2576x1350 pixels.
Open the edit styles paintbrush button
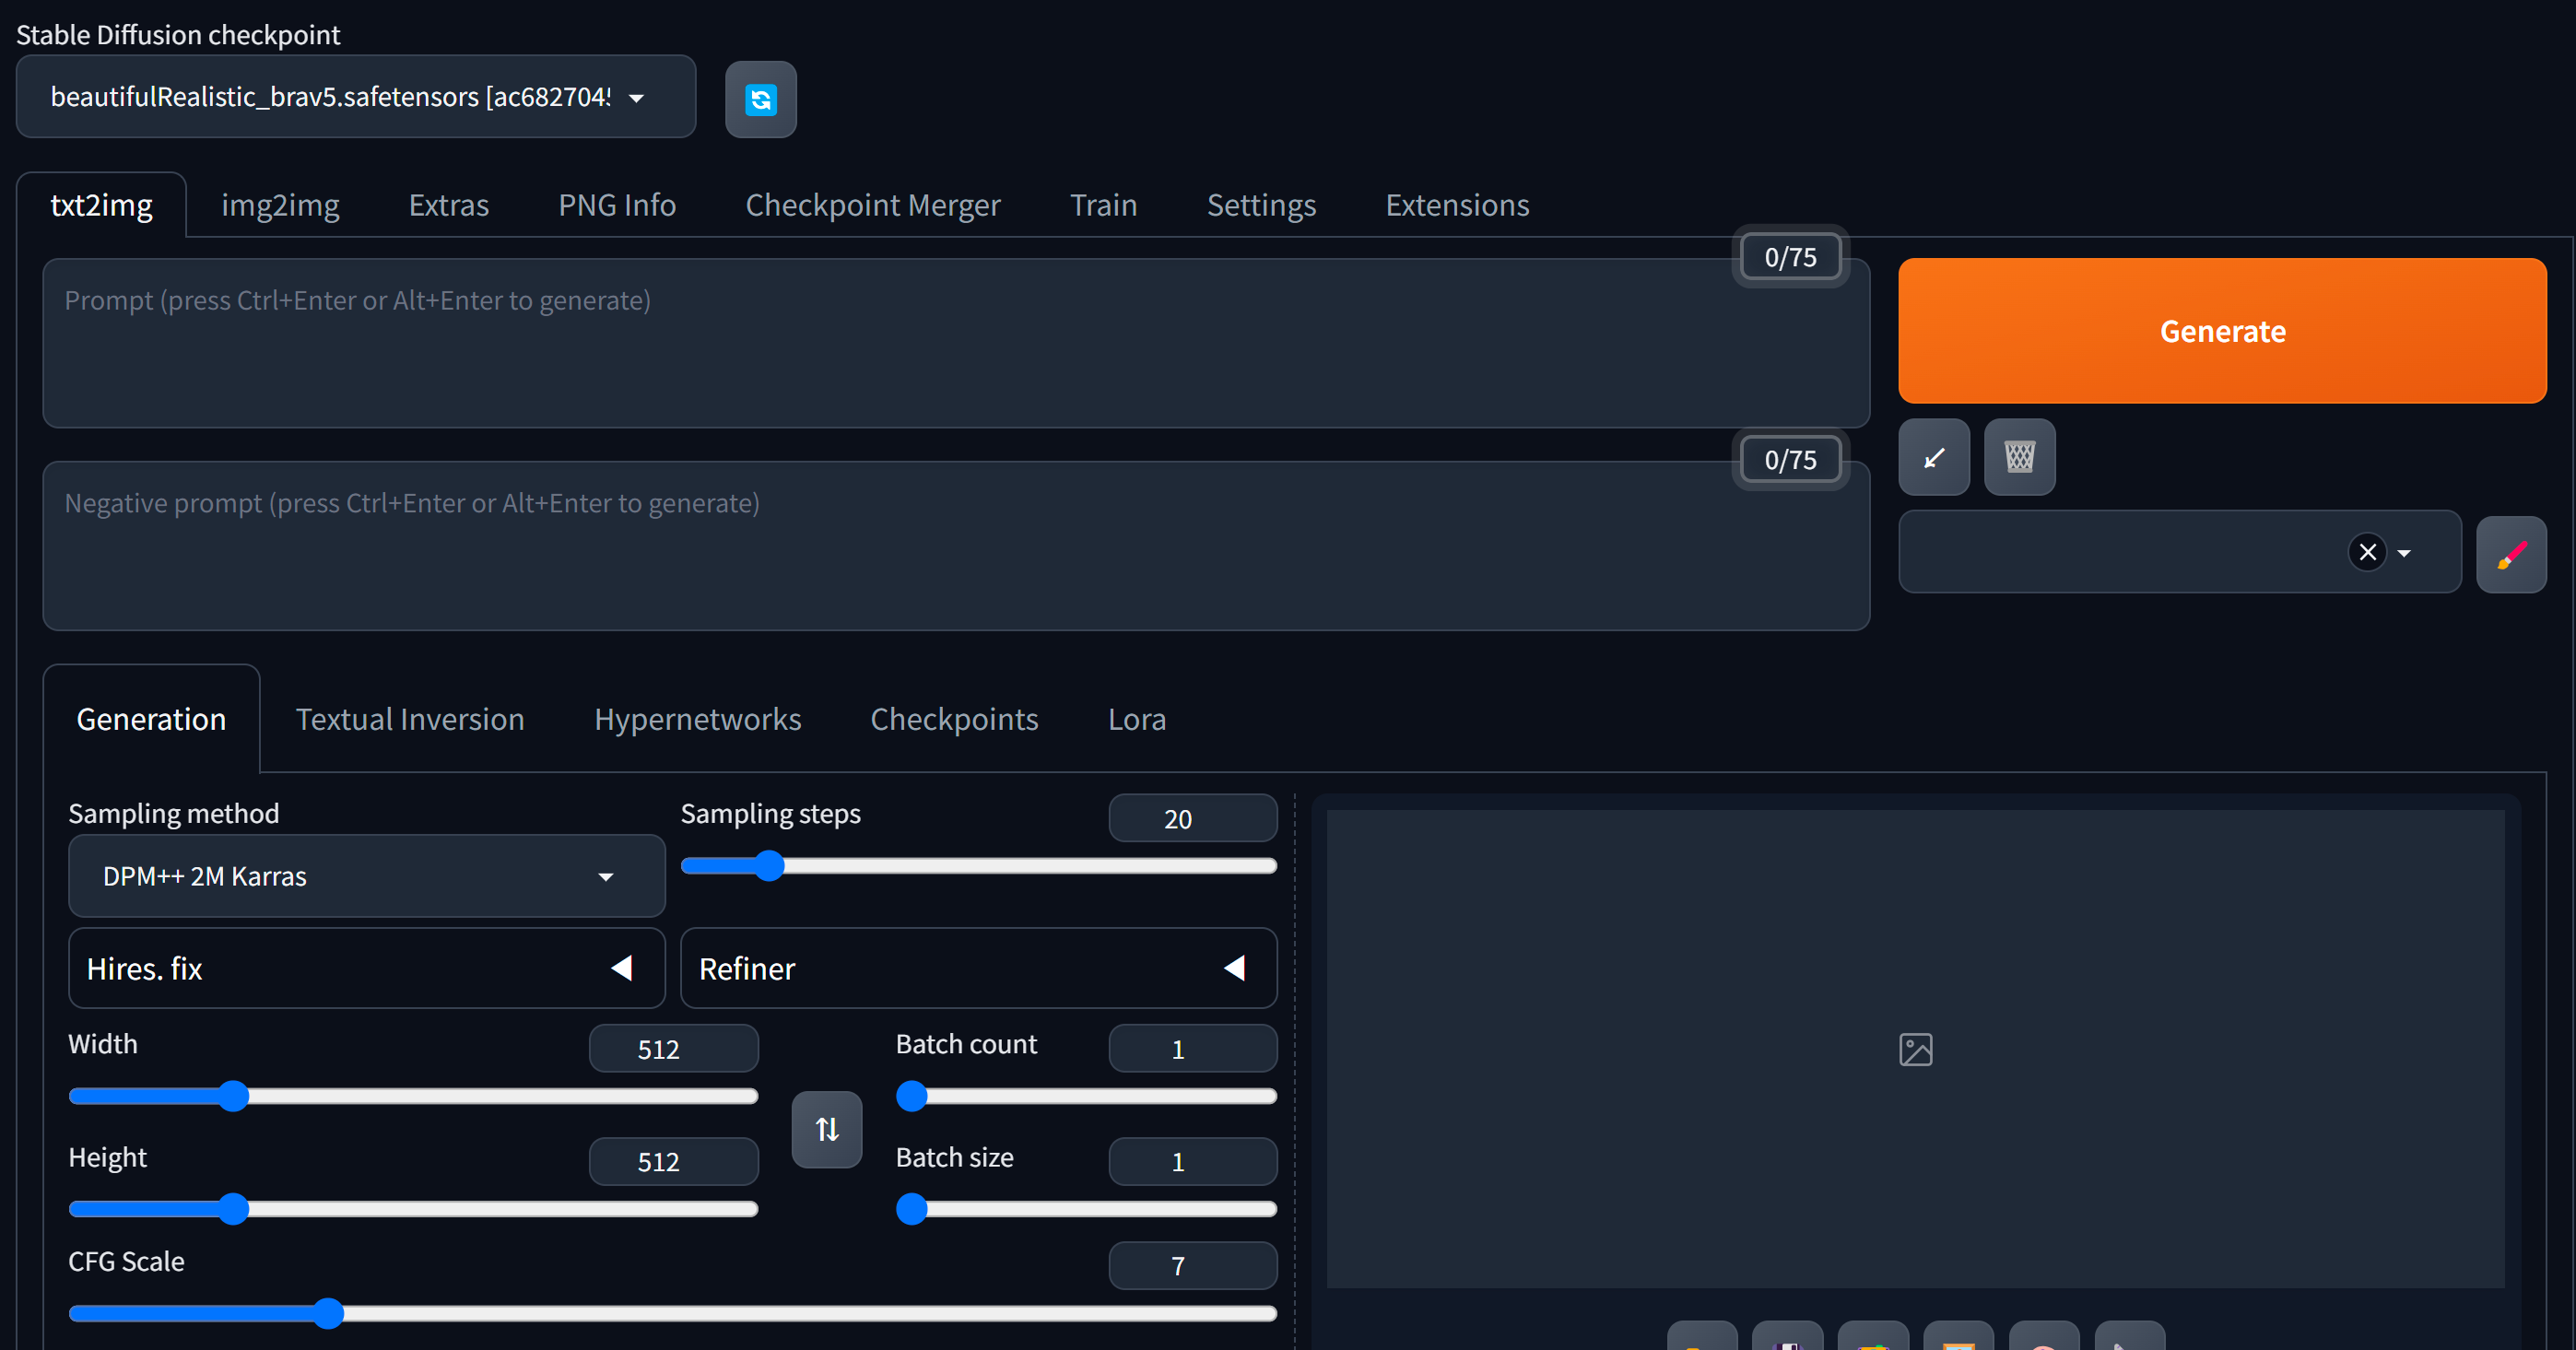(x=2510, y=554)
